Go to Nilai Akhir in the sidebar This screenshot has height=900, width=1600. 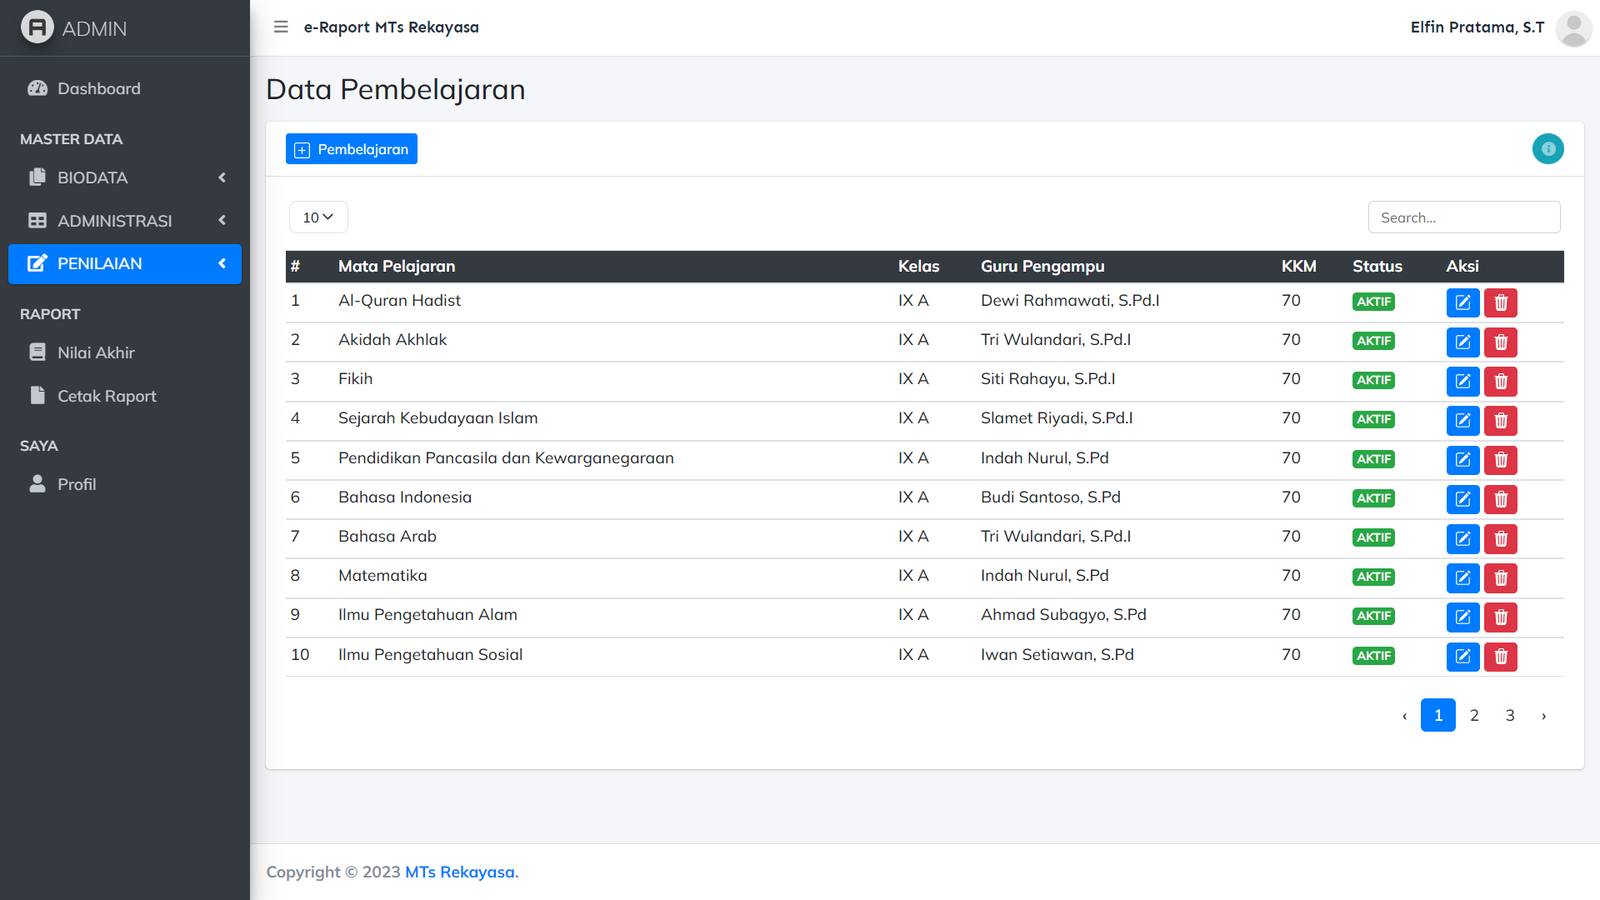pos(95,353)
